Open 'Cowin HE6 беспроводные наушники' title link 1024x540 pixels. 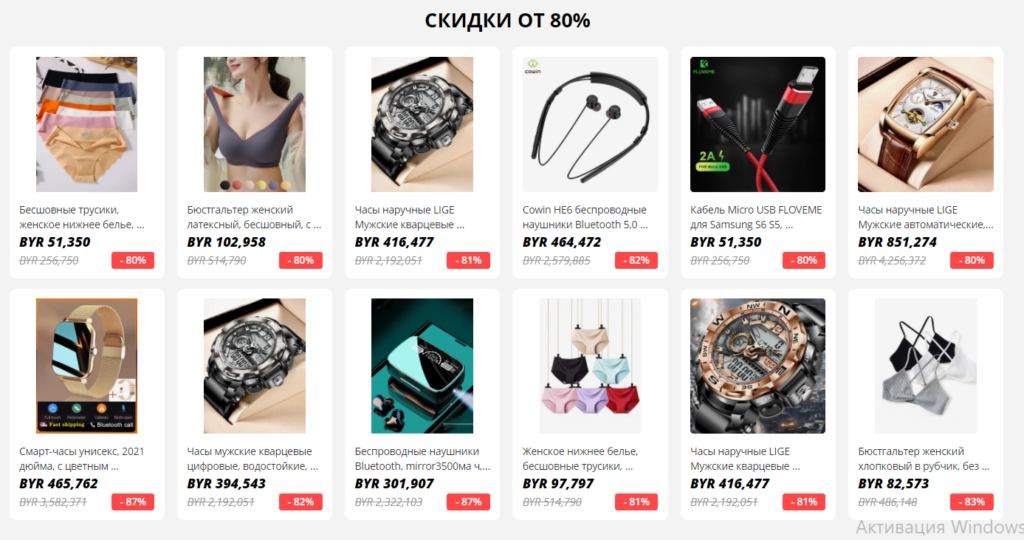click(585, 217)
